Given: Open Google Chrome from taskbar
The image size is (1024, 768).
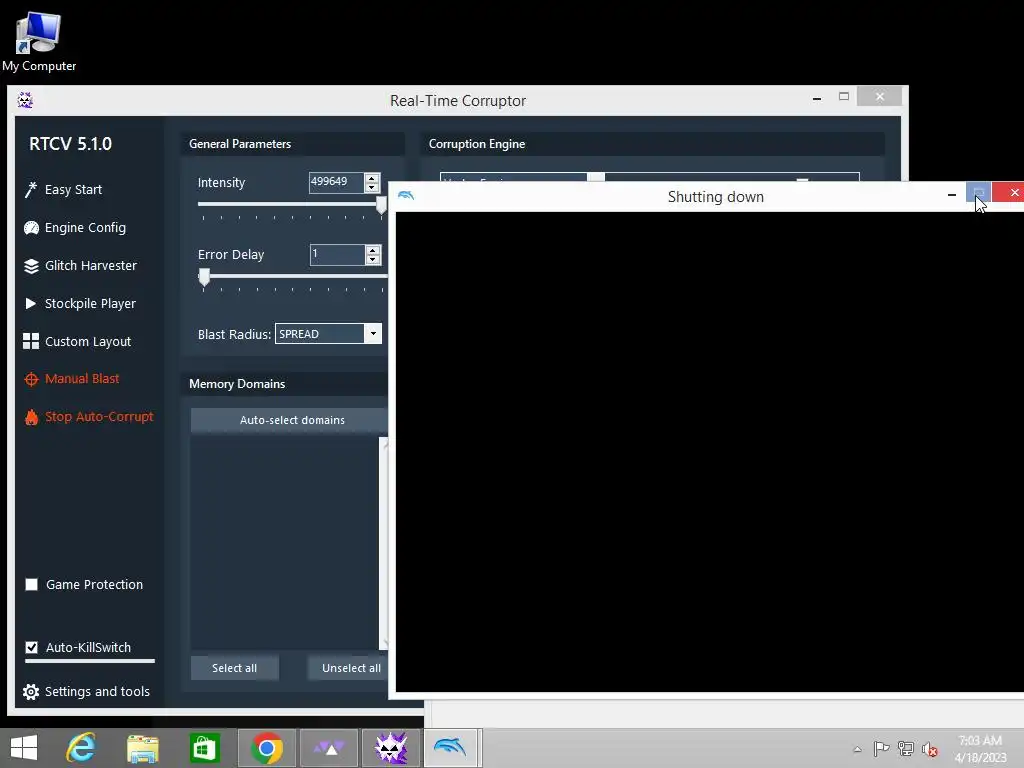Looking at the screenshot, I should click(x=266, y=748).
